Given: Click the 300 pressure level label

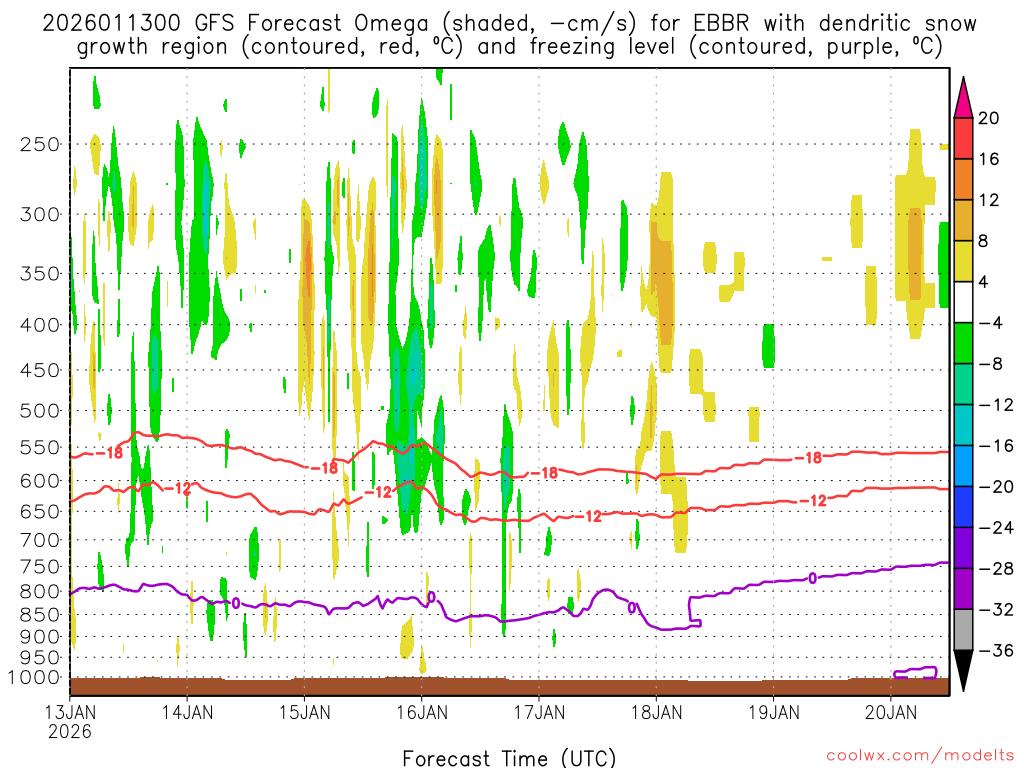Looking at the screenshot, I should click(39, 214).
